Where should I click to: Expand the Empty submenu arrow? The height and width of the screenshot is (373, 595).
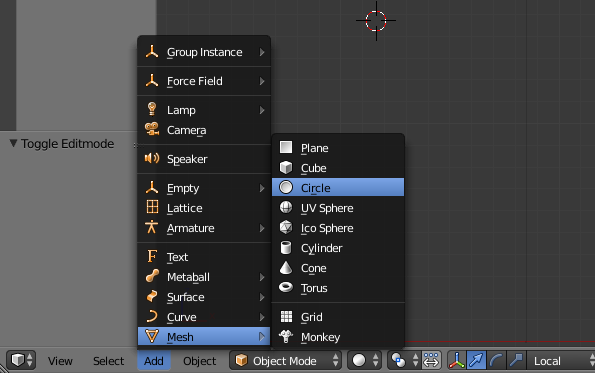(262, 188)
